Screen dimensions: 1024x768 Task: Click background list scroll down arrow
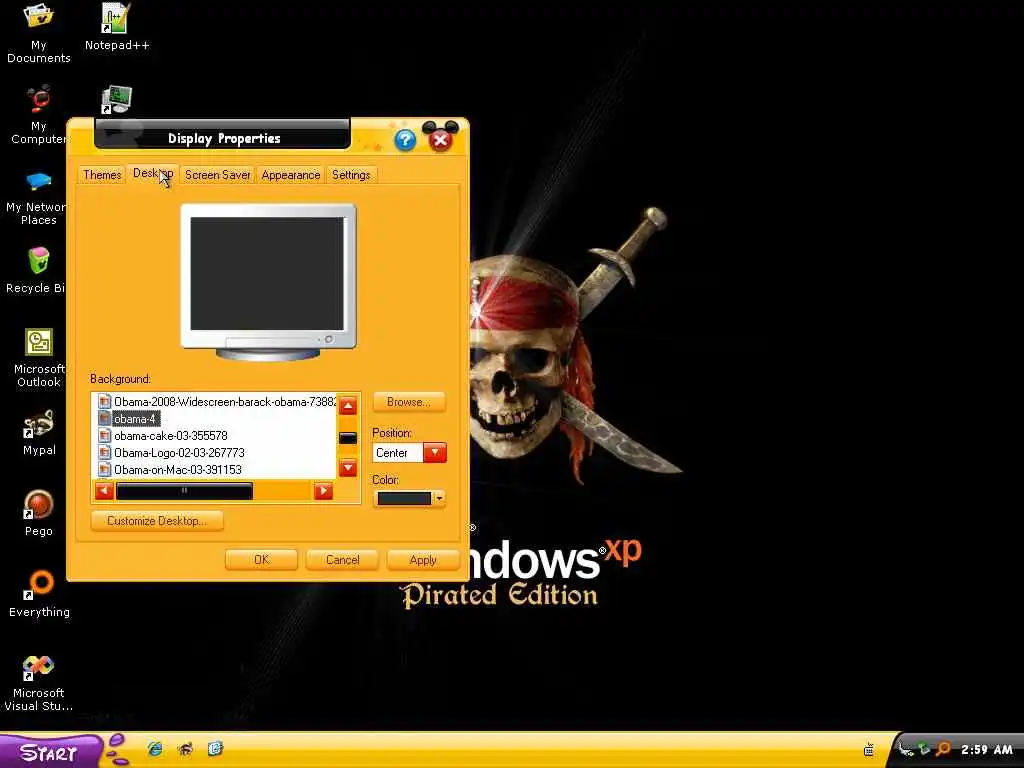coord(348,468)
